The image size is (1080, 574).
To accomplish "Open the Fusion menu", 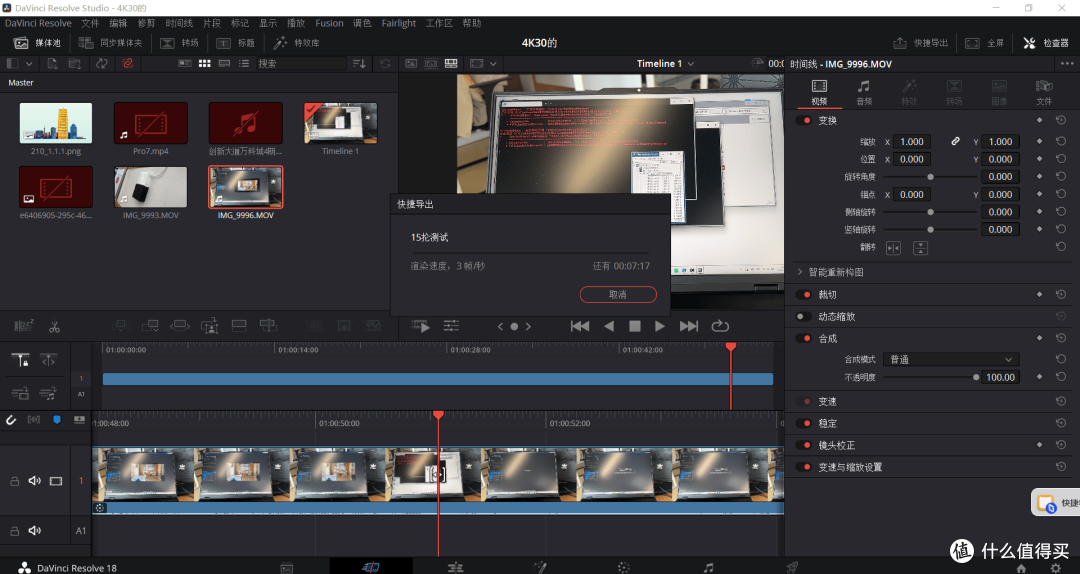I will [x=329, y=23].
